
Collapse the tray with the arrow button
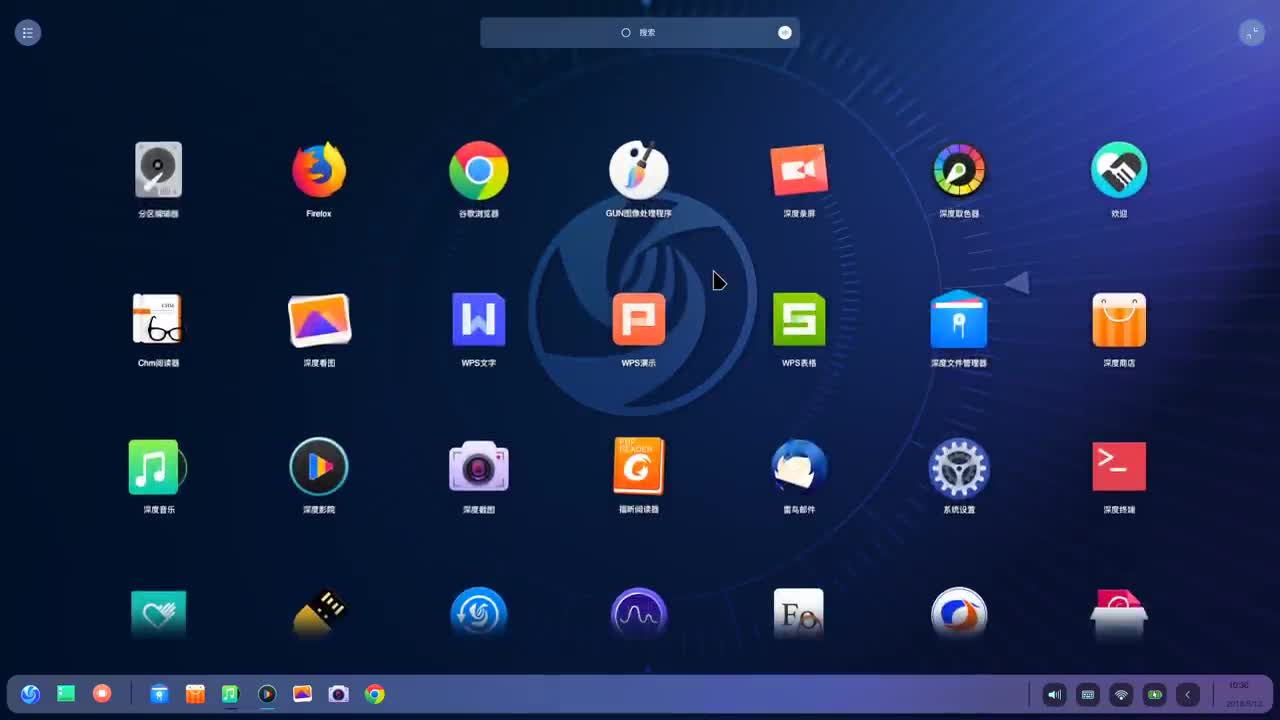tap(1188, 694)
